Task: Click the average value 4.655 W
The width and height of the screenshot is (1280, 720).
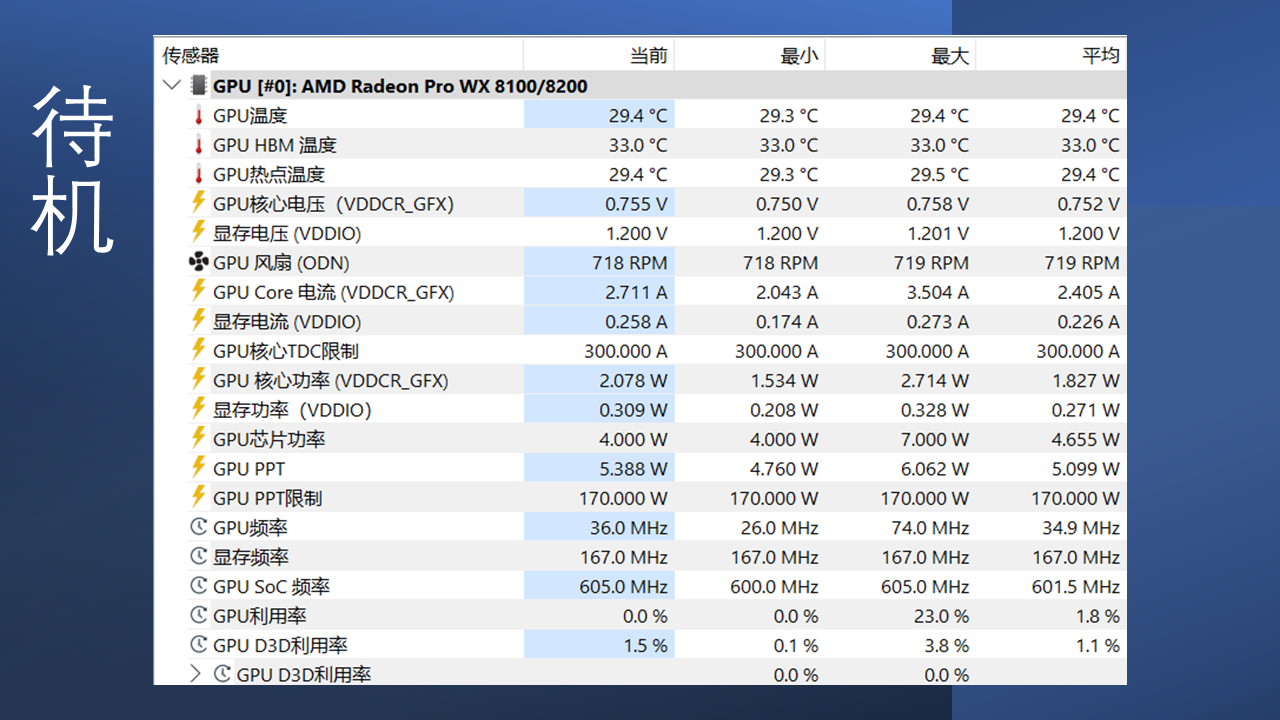Action: [x=1086, y=439]
